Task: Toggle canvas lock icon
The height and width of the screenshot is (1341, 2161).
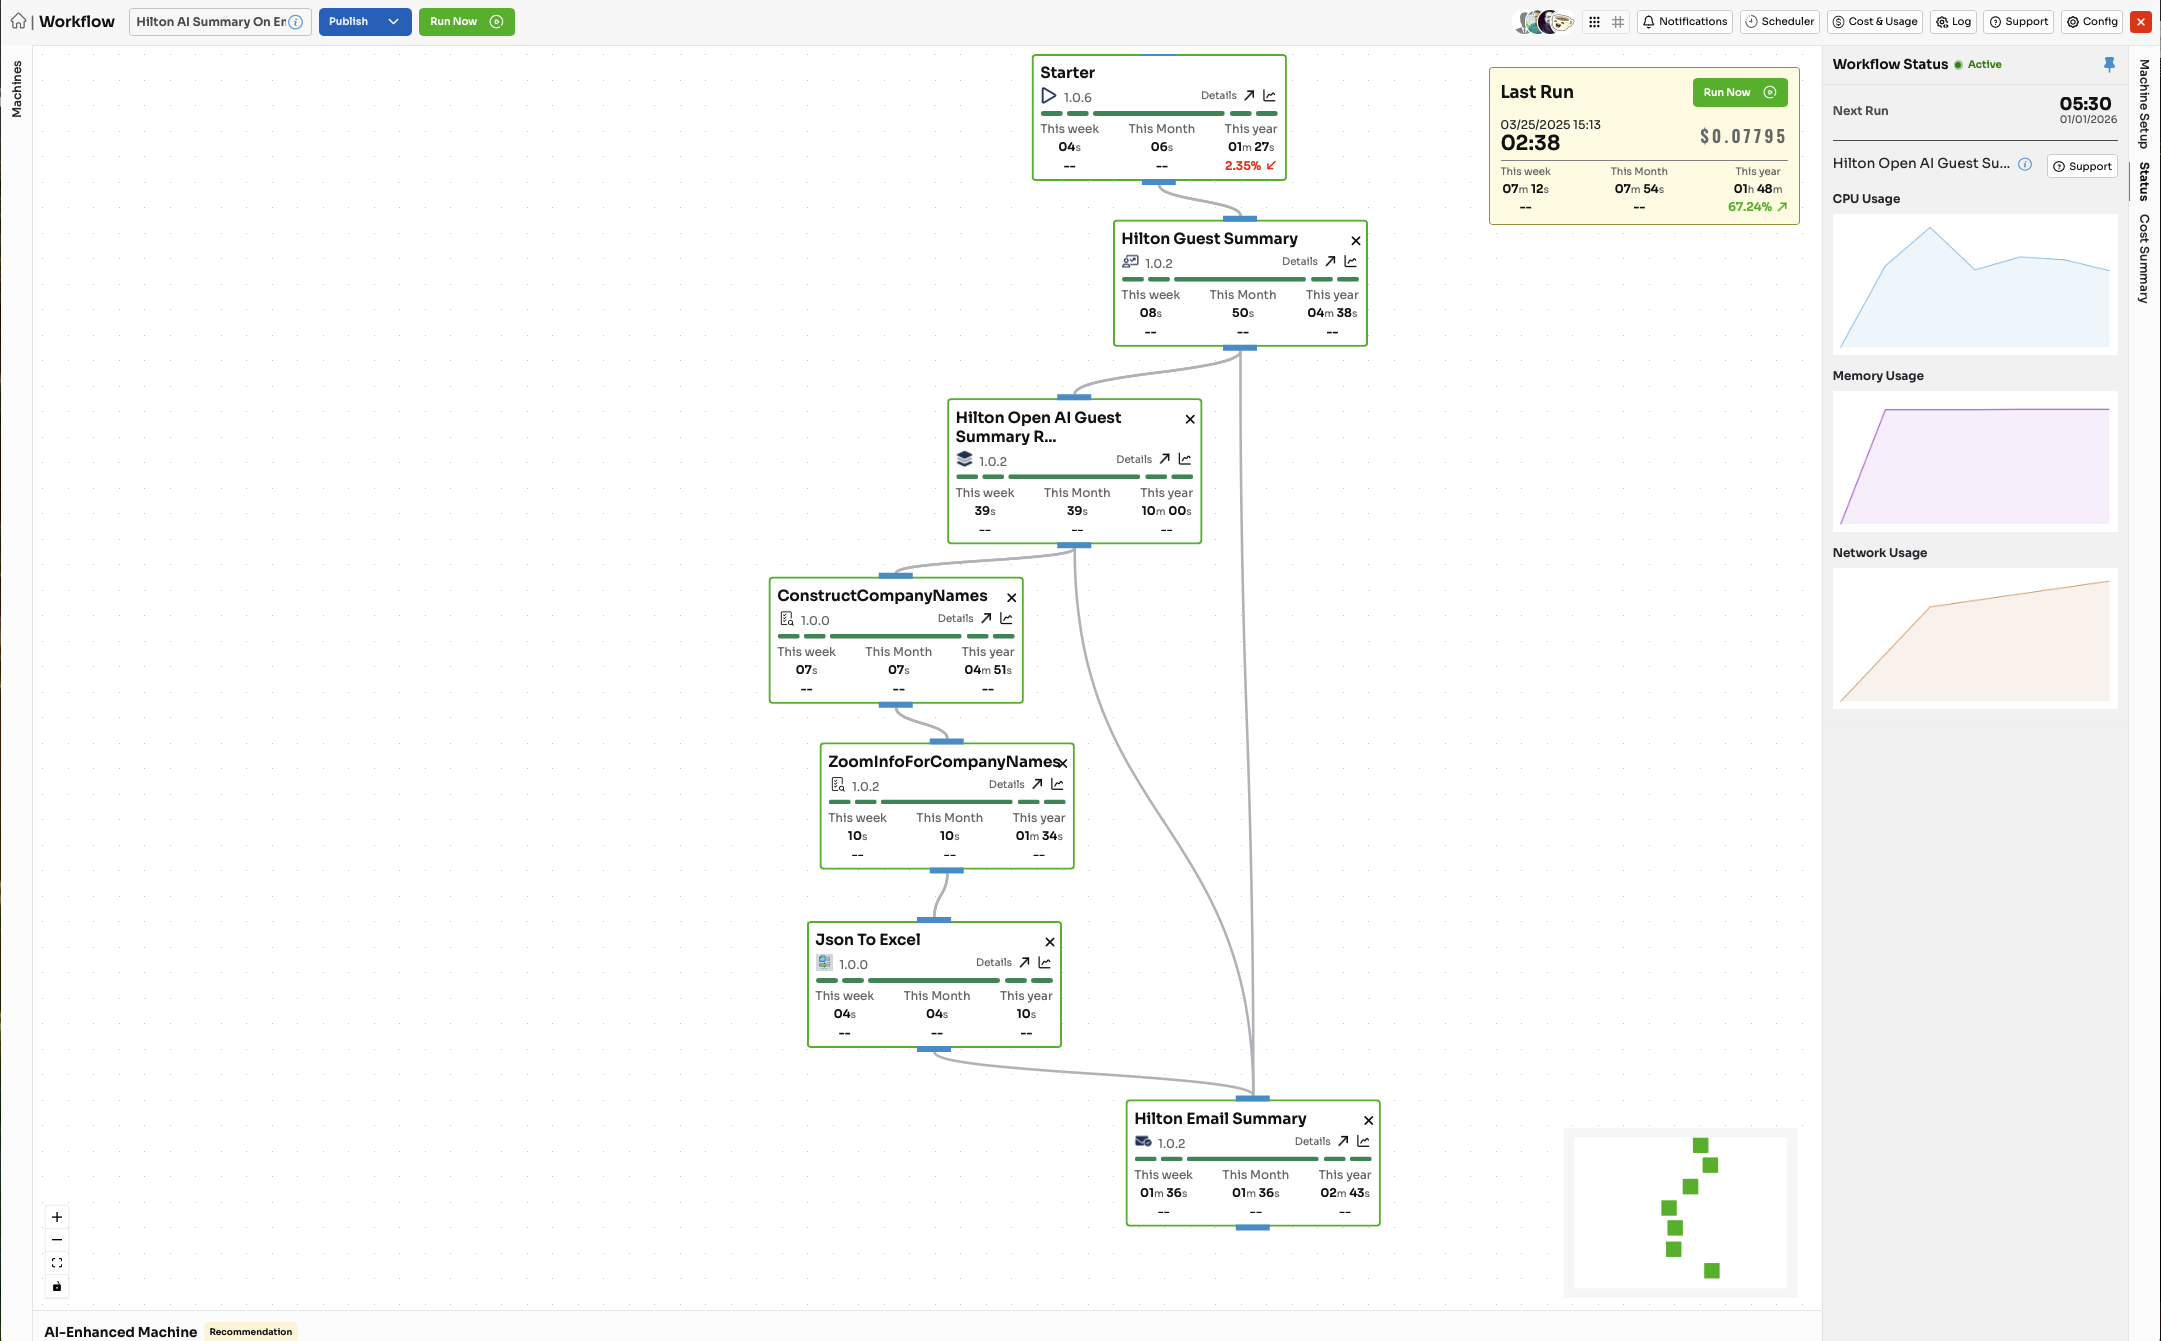Action: pyautogui.click(x=57, y=1286)
